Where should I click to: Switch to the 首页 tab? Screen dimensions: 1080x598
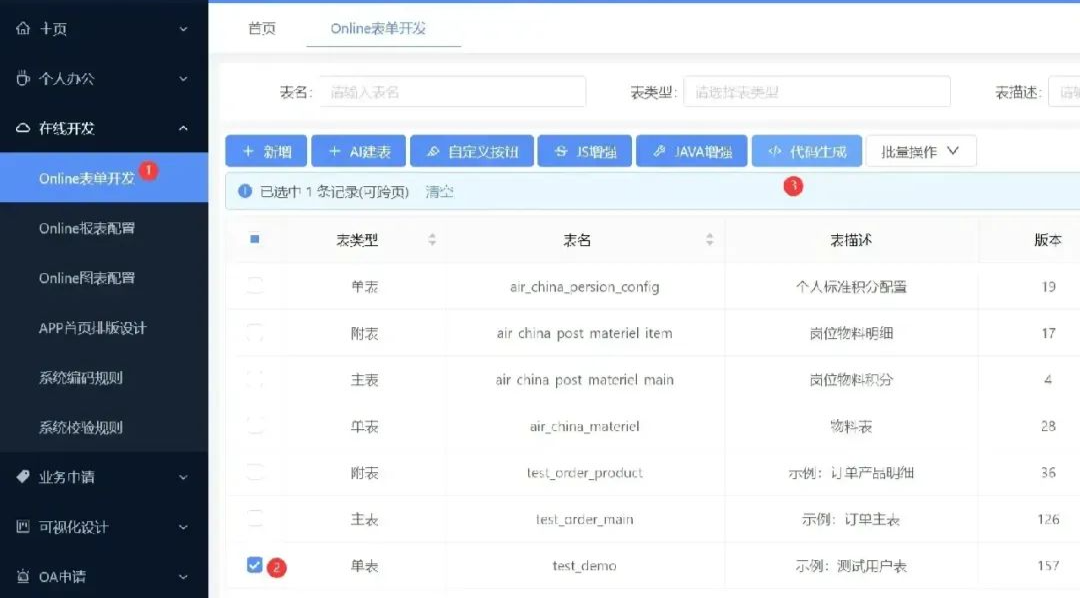262,28
